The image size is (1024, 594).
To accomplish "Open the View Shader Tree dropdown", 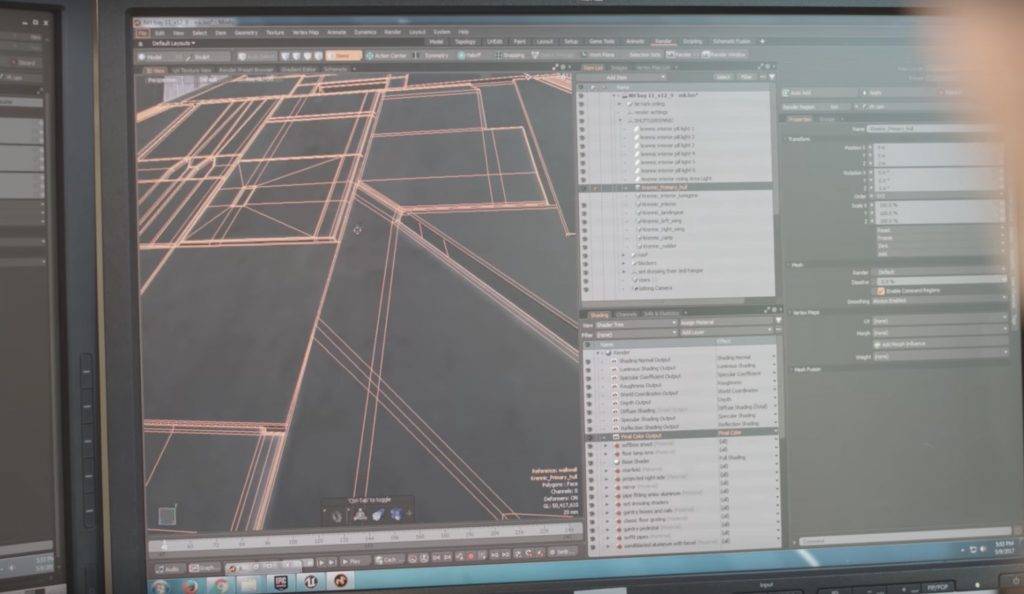I will (635, 324).
